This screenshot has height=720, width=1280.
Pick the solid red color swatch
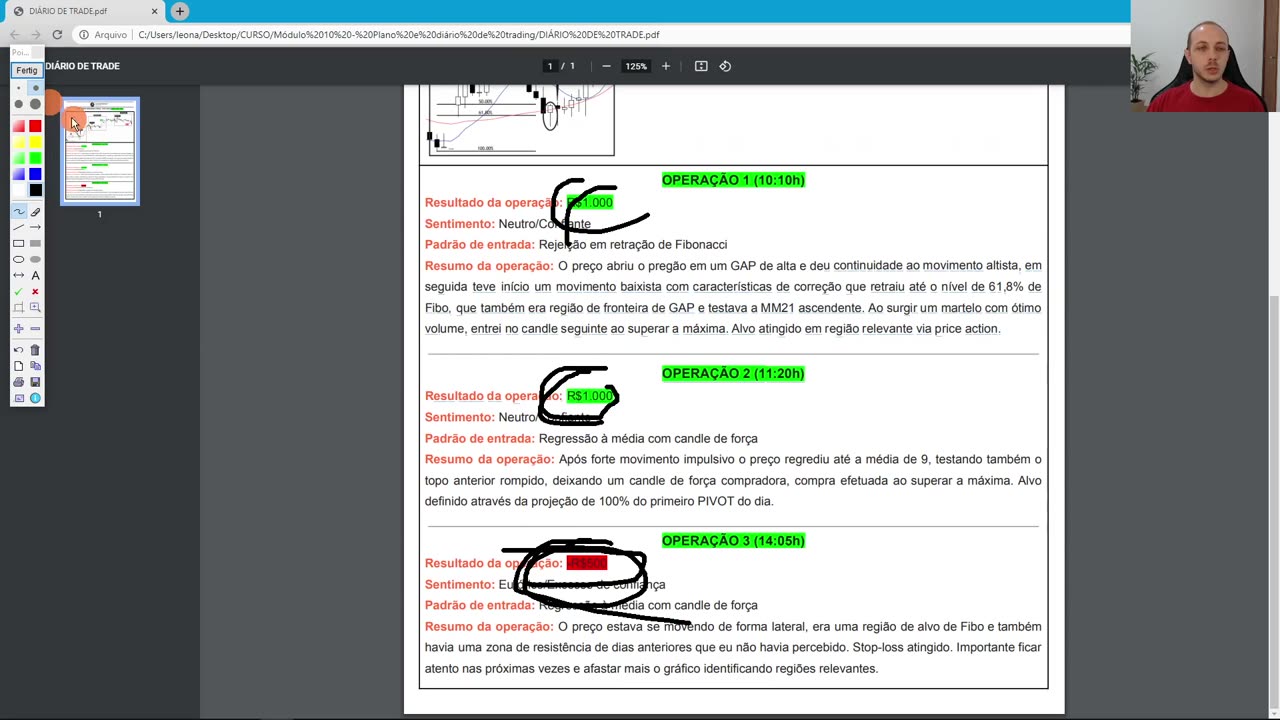click(35, 125)
